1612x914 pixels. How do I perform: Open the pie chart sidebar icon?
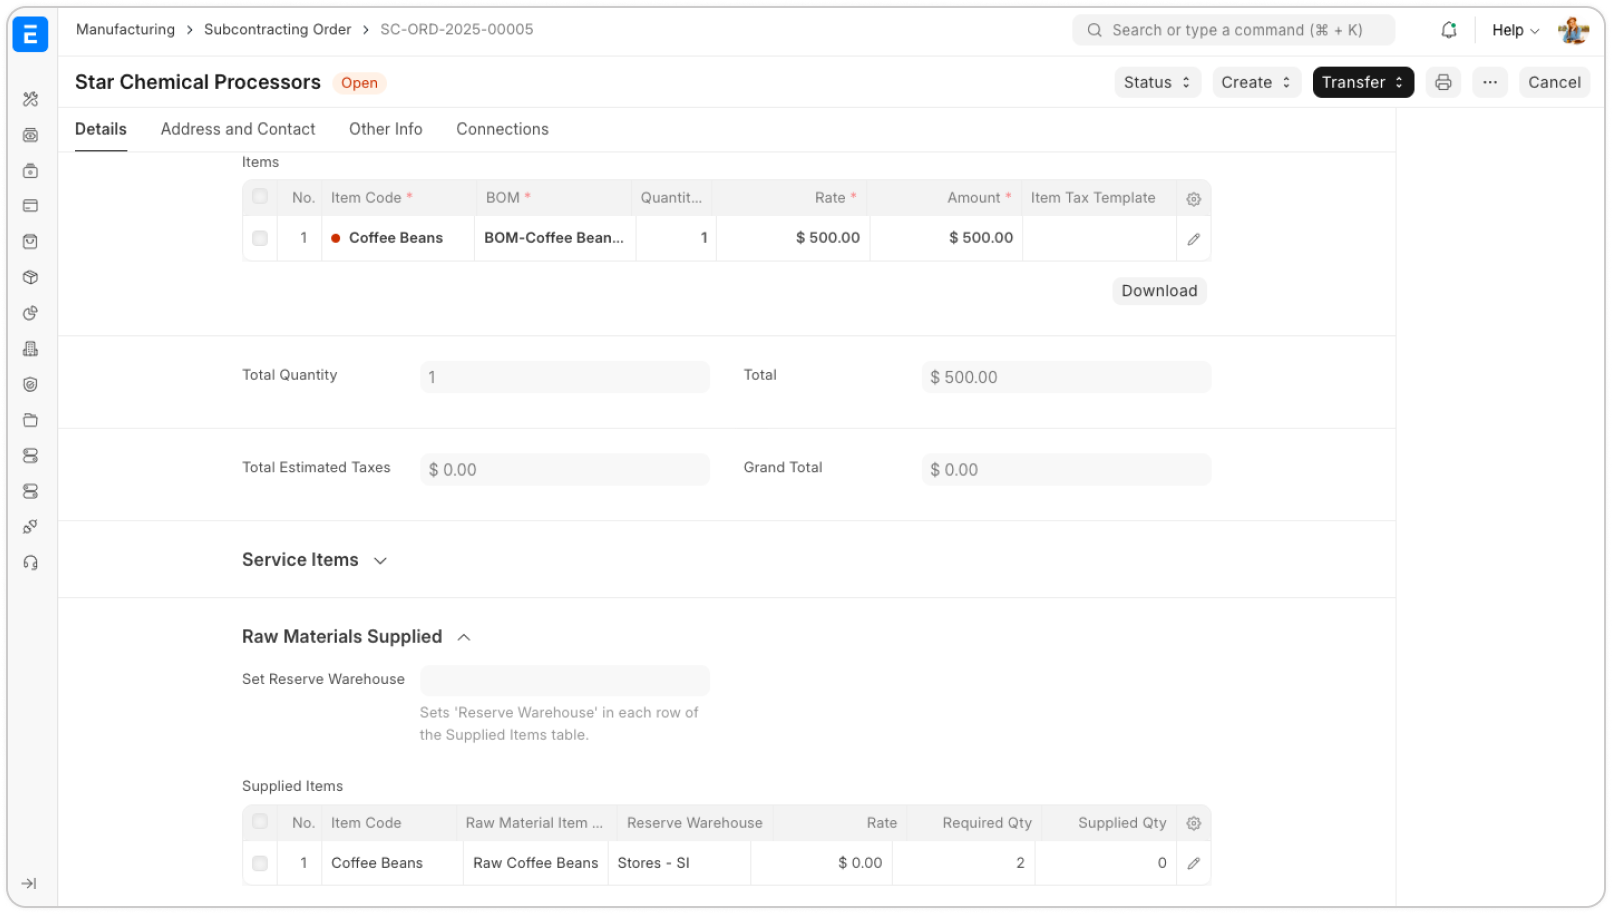(30, 313)
